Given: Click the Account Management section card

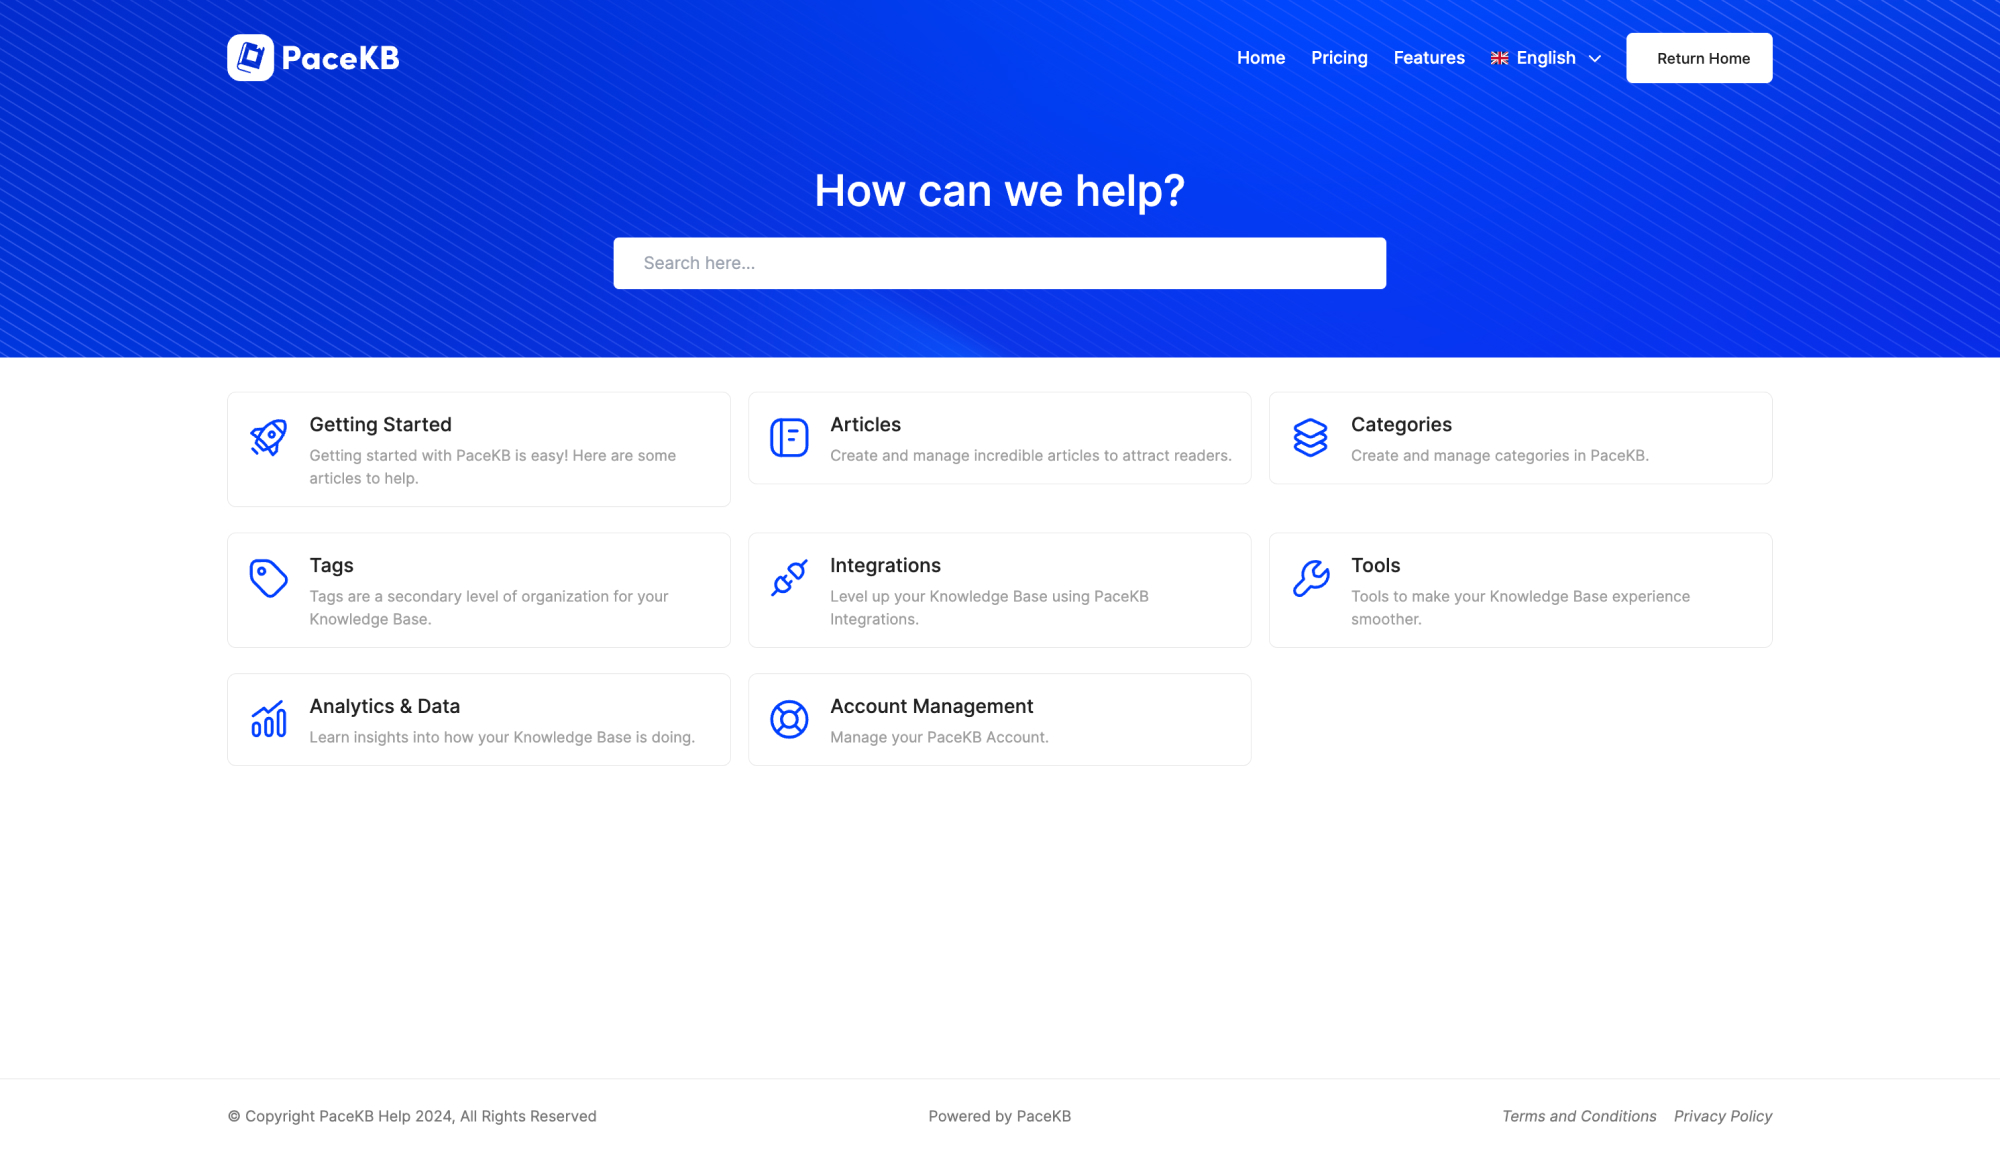Looking at the screenshot, I should point(1000,720).
